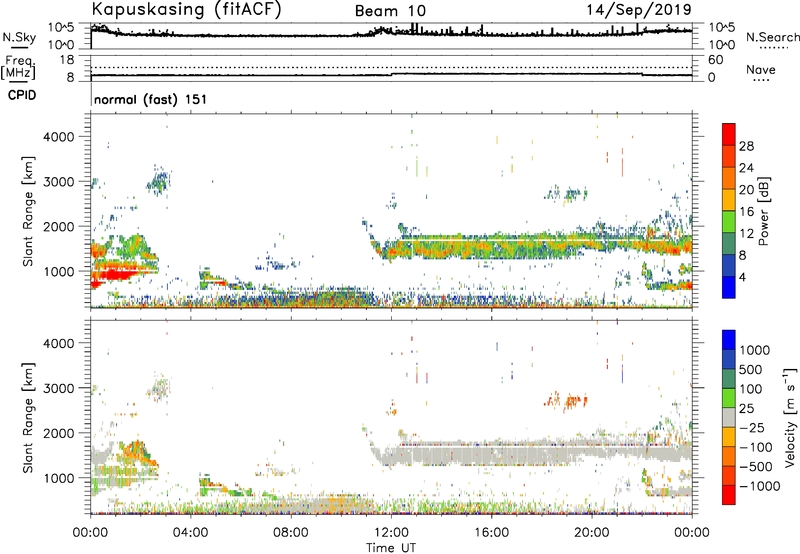The image size is (800, 554).
Task: Click the Power [dB] colorbar label
Action: click(763, 211)
